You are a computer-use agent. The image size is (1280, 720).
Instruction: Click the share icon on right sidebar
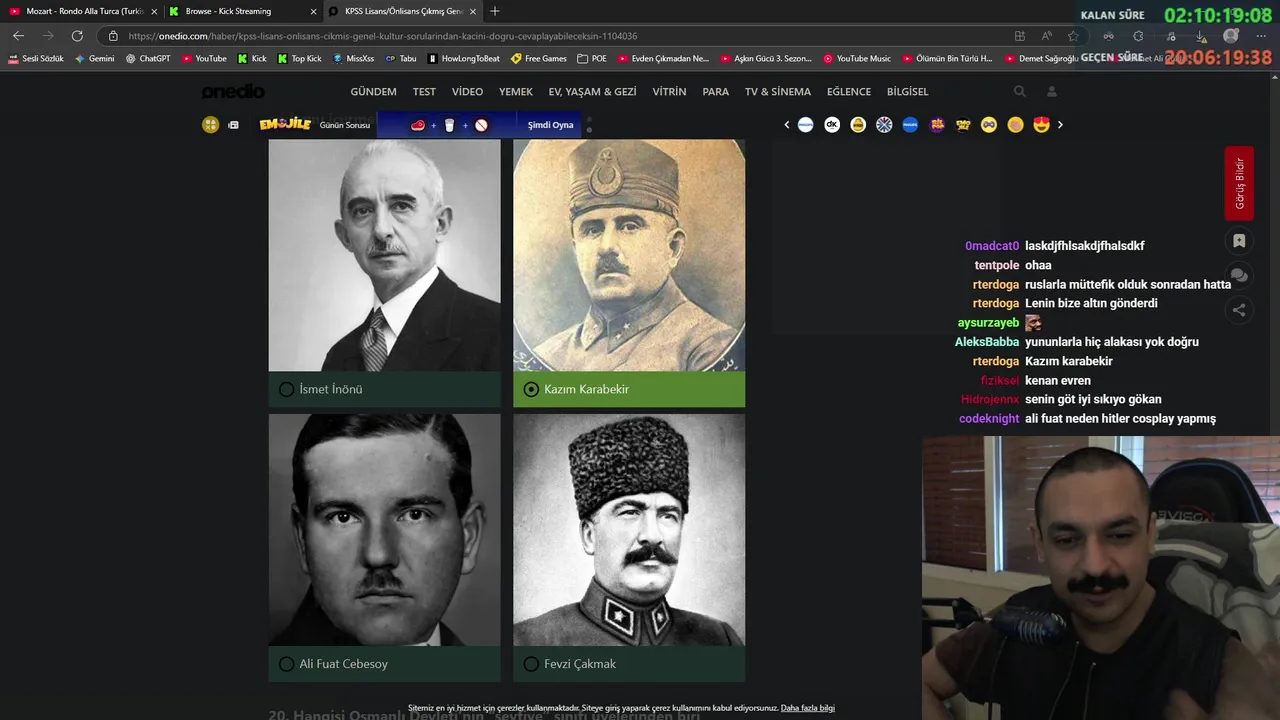pos(1239,310)
